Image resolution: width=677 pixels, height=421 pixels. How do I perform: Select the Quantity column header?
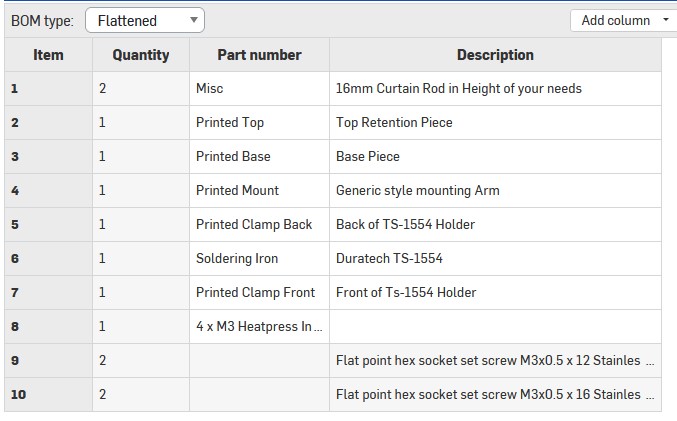[141, 55]
